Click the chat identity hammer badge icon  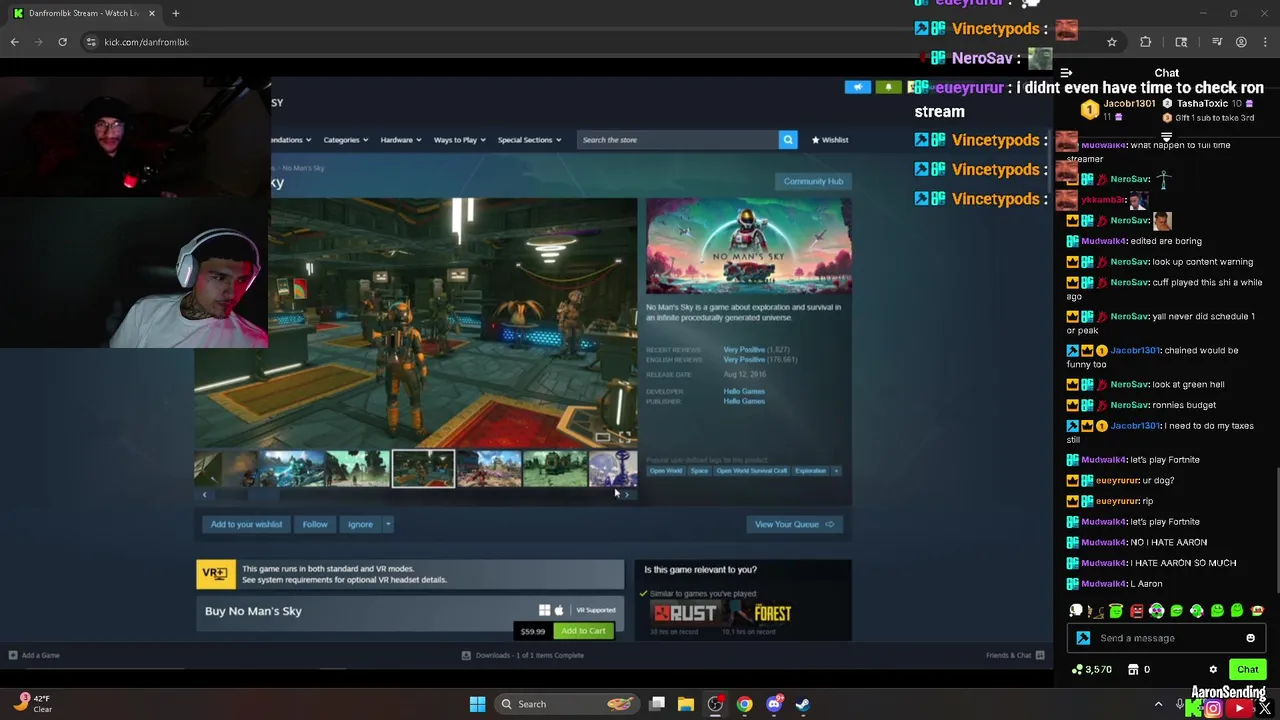1084,638
